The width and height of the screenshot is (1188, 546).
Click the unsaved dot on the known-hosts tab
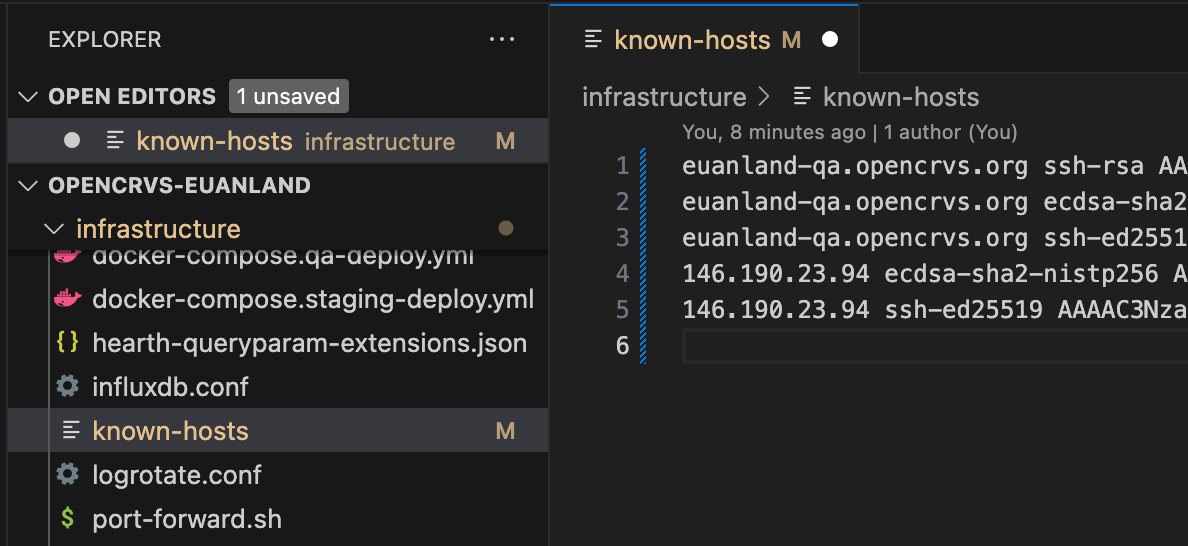(829, 40)
